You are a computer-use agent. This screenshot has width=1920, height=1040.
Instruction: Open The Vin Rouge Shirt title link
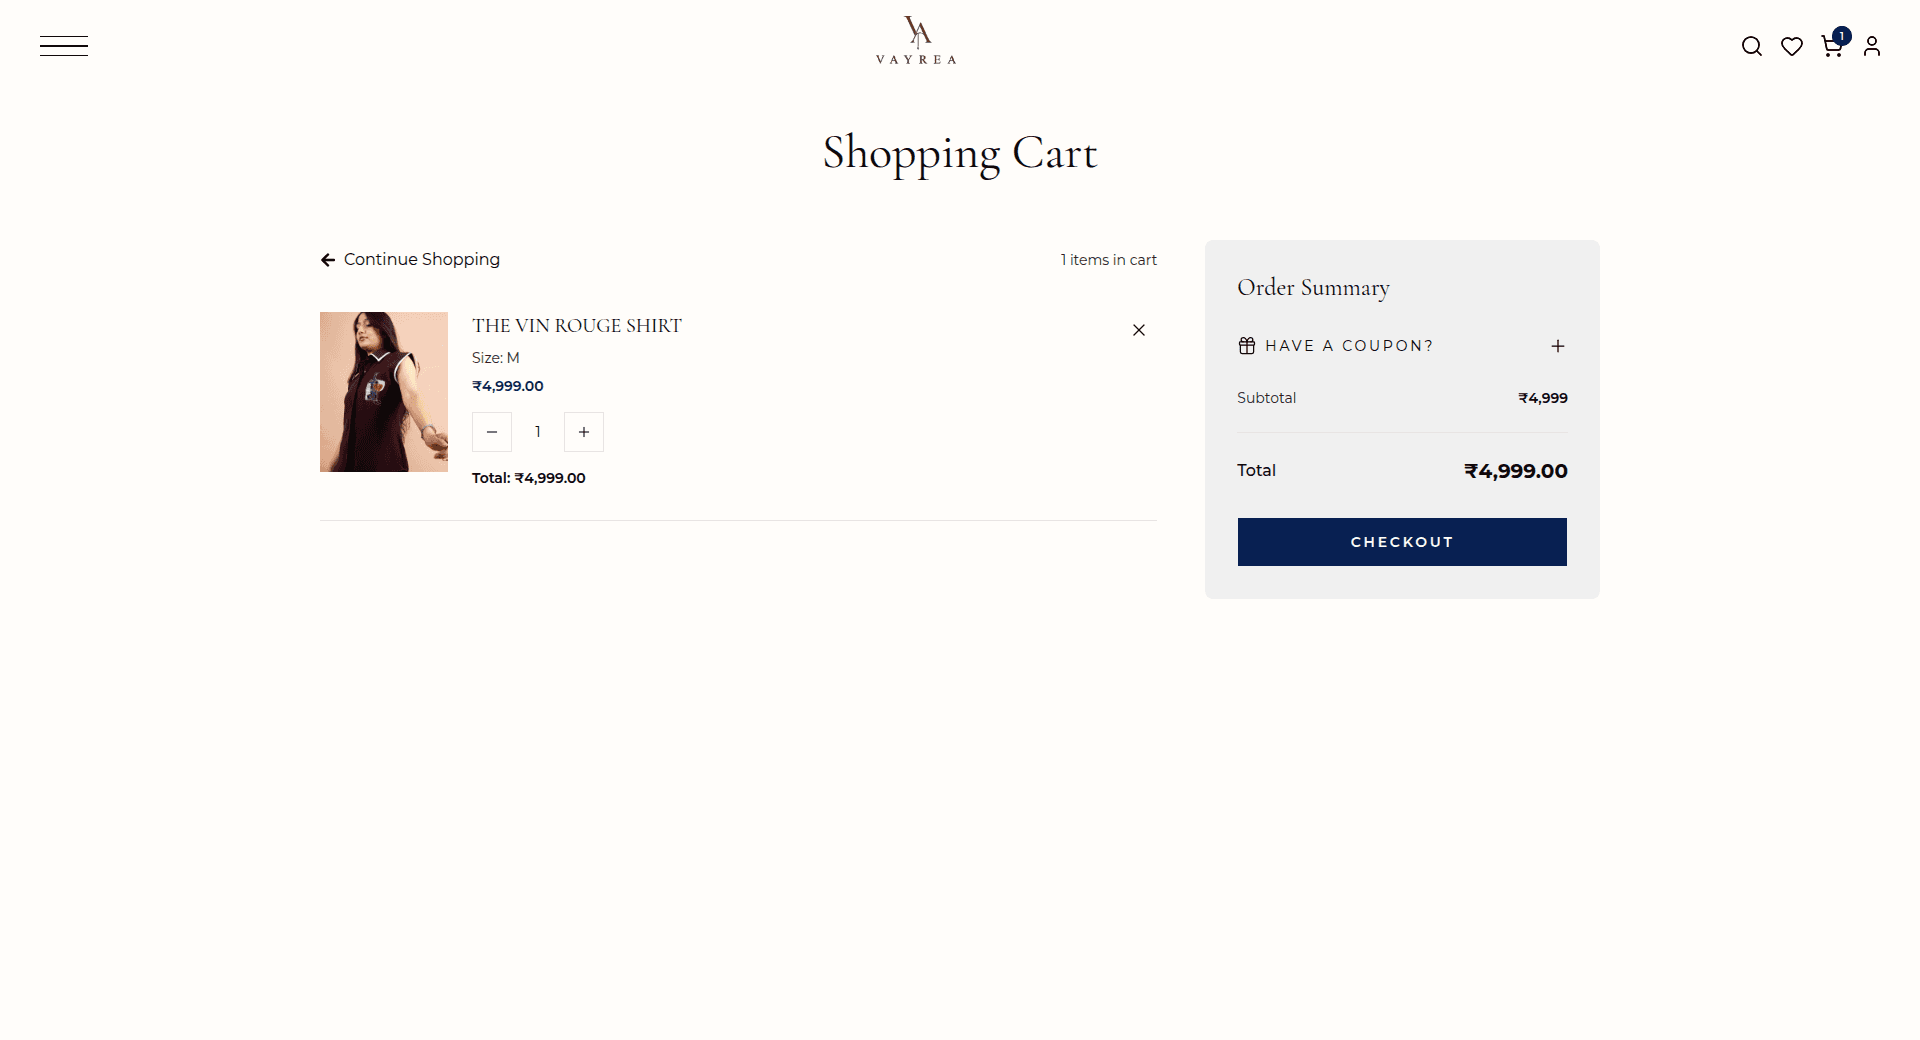[577, 326]
